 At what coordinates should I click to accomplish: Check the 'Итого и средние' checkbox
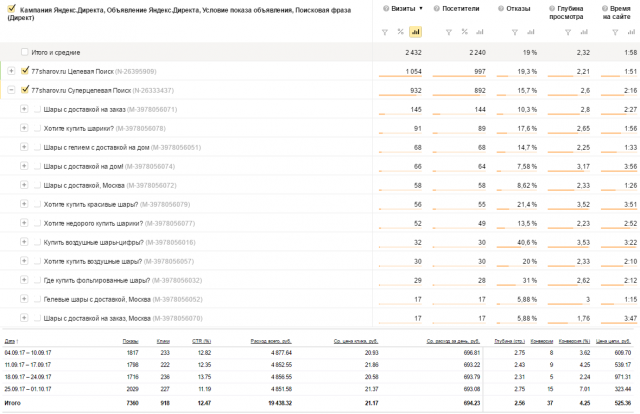(25, 52)
